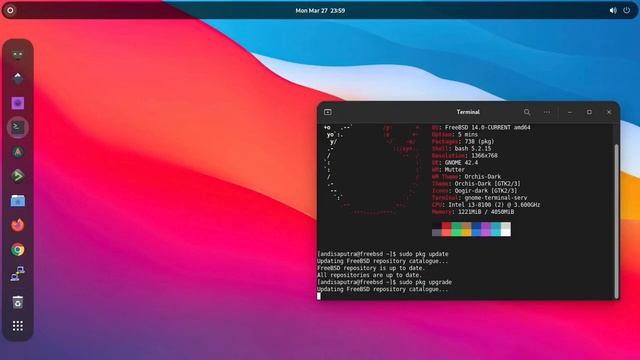This screenshot has height=360, width=640.
Task: Open the power menu icon in top bar
Action: coord(627,10)
